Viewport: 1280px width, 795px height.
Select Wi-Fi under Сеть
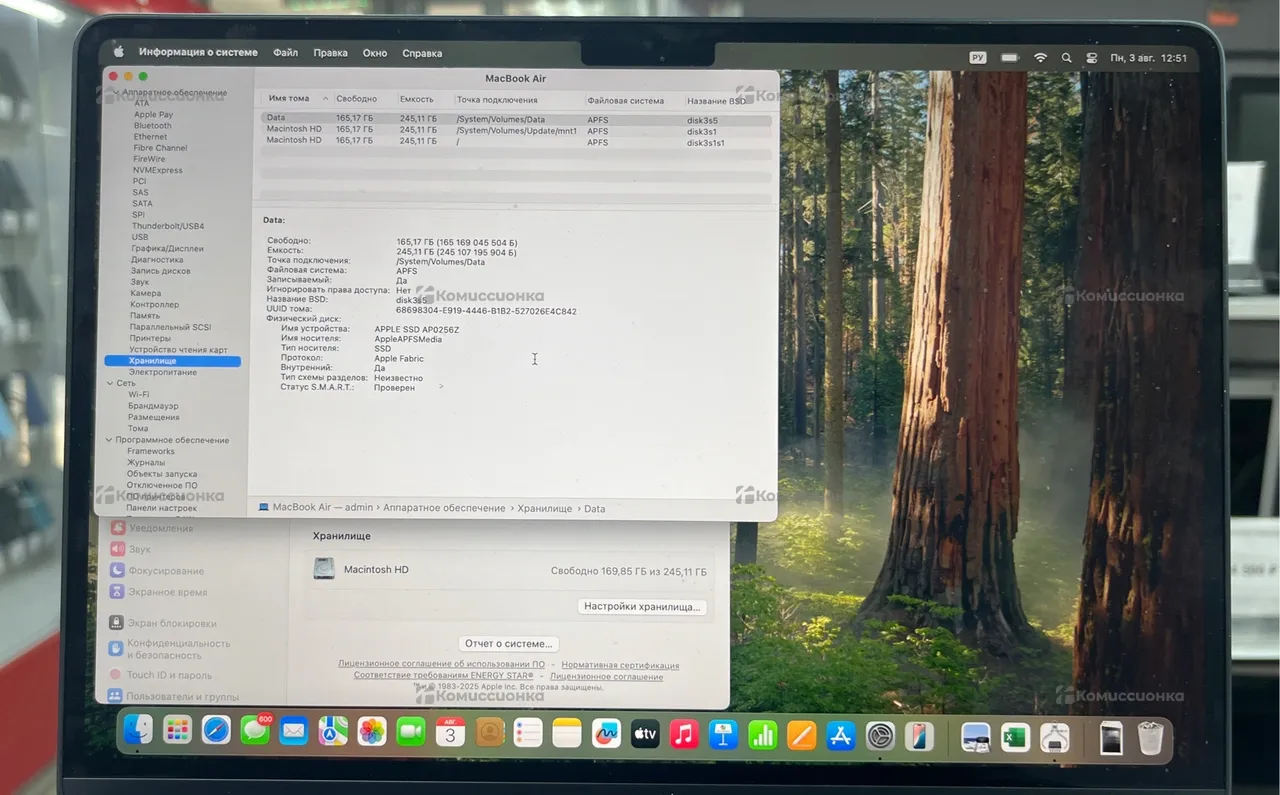click(x=138, y=395)
